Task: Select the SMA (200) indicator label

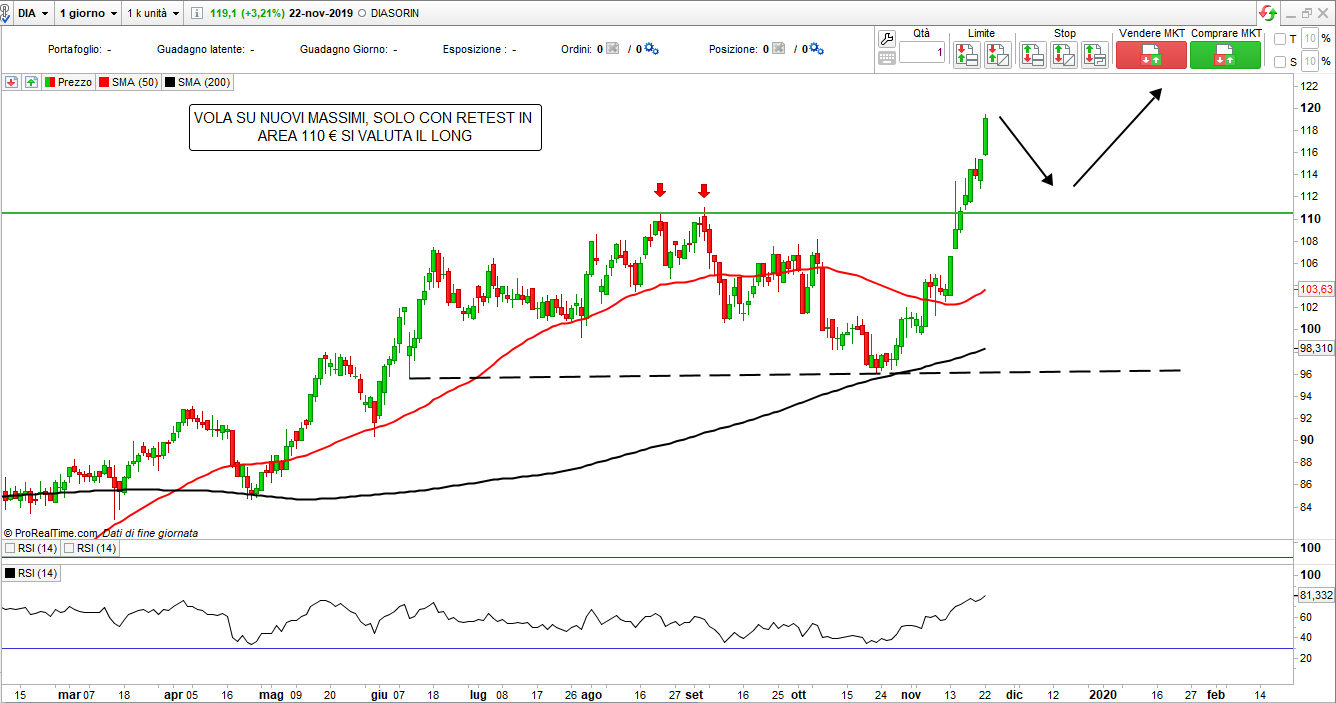Action: click(x=196, y=82)
